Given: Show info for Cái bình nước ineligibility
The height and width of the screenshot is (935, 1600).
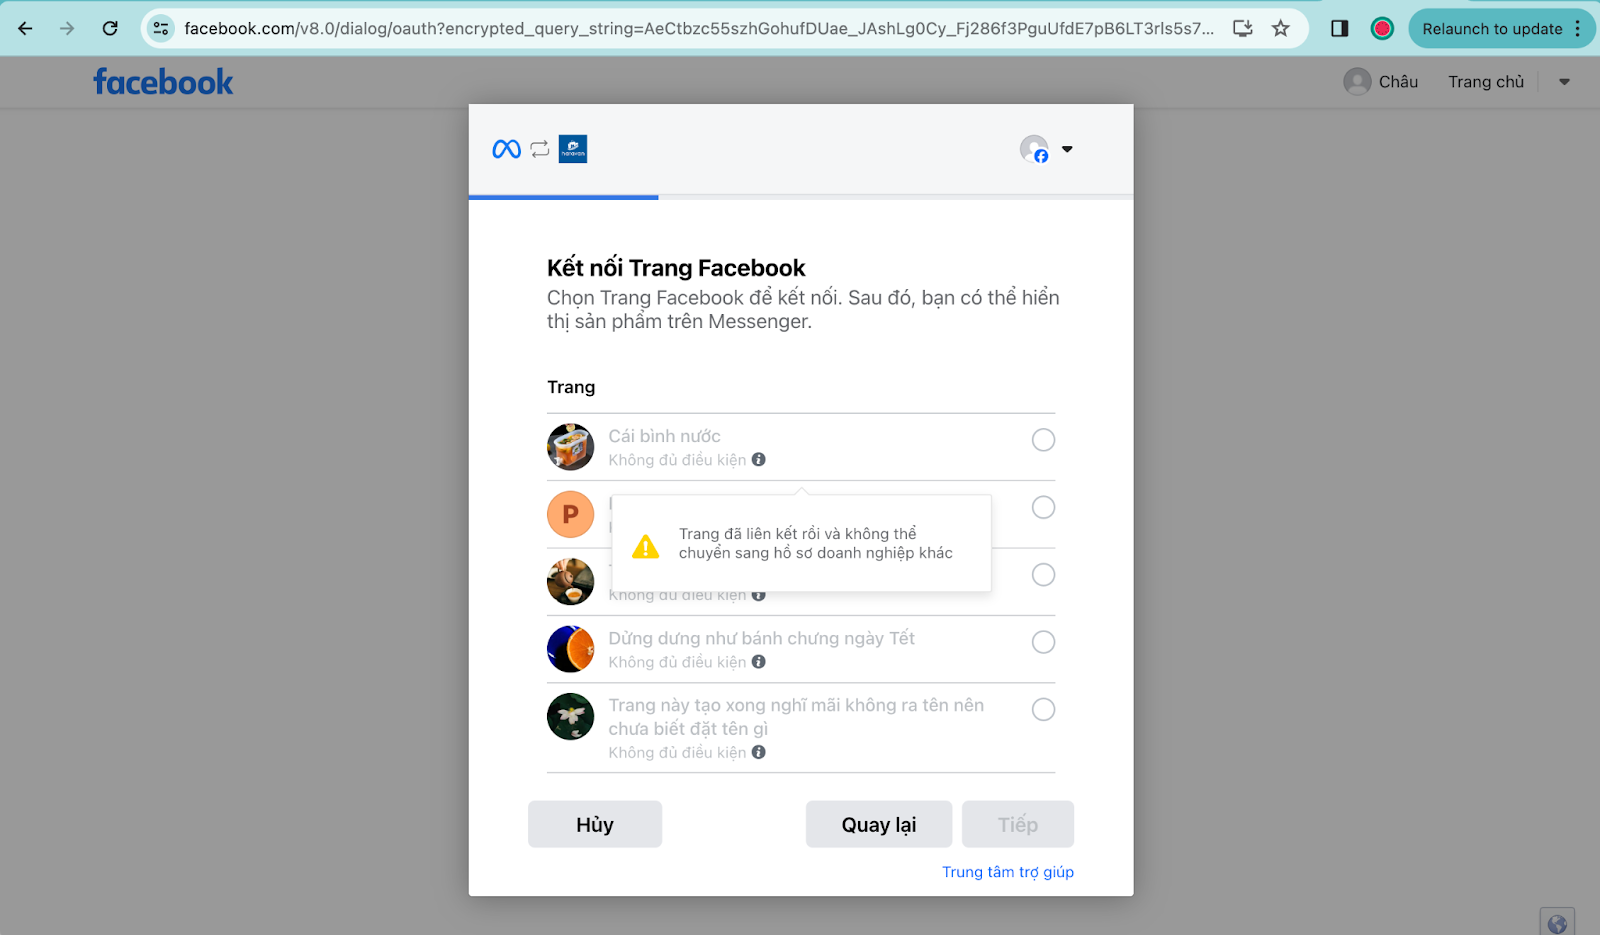Looking at the screenshot, I should 759,460.
